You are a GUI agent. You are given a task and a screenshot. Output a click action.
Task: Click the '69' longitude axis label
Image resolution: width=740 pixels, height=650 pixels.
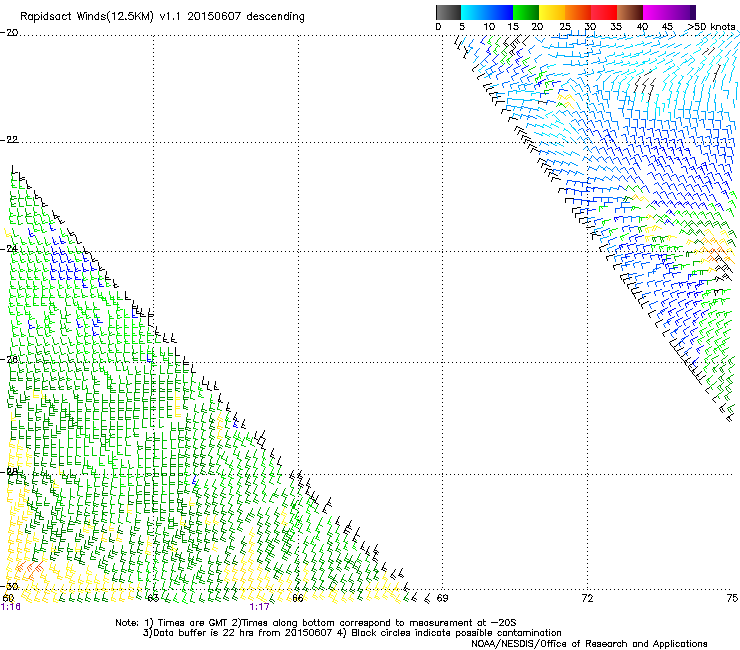(x=442, y=598)
